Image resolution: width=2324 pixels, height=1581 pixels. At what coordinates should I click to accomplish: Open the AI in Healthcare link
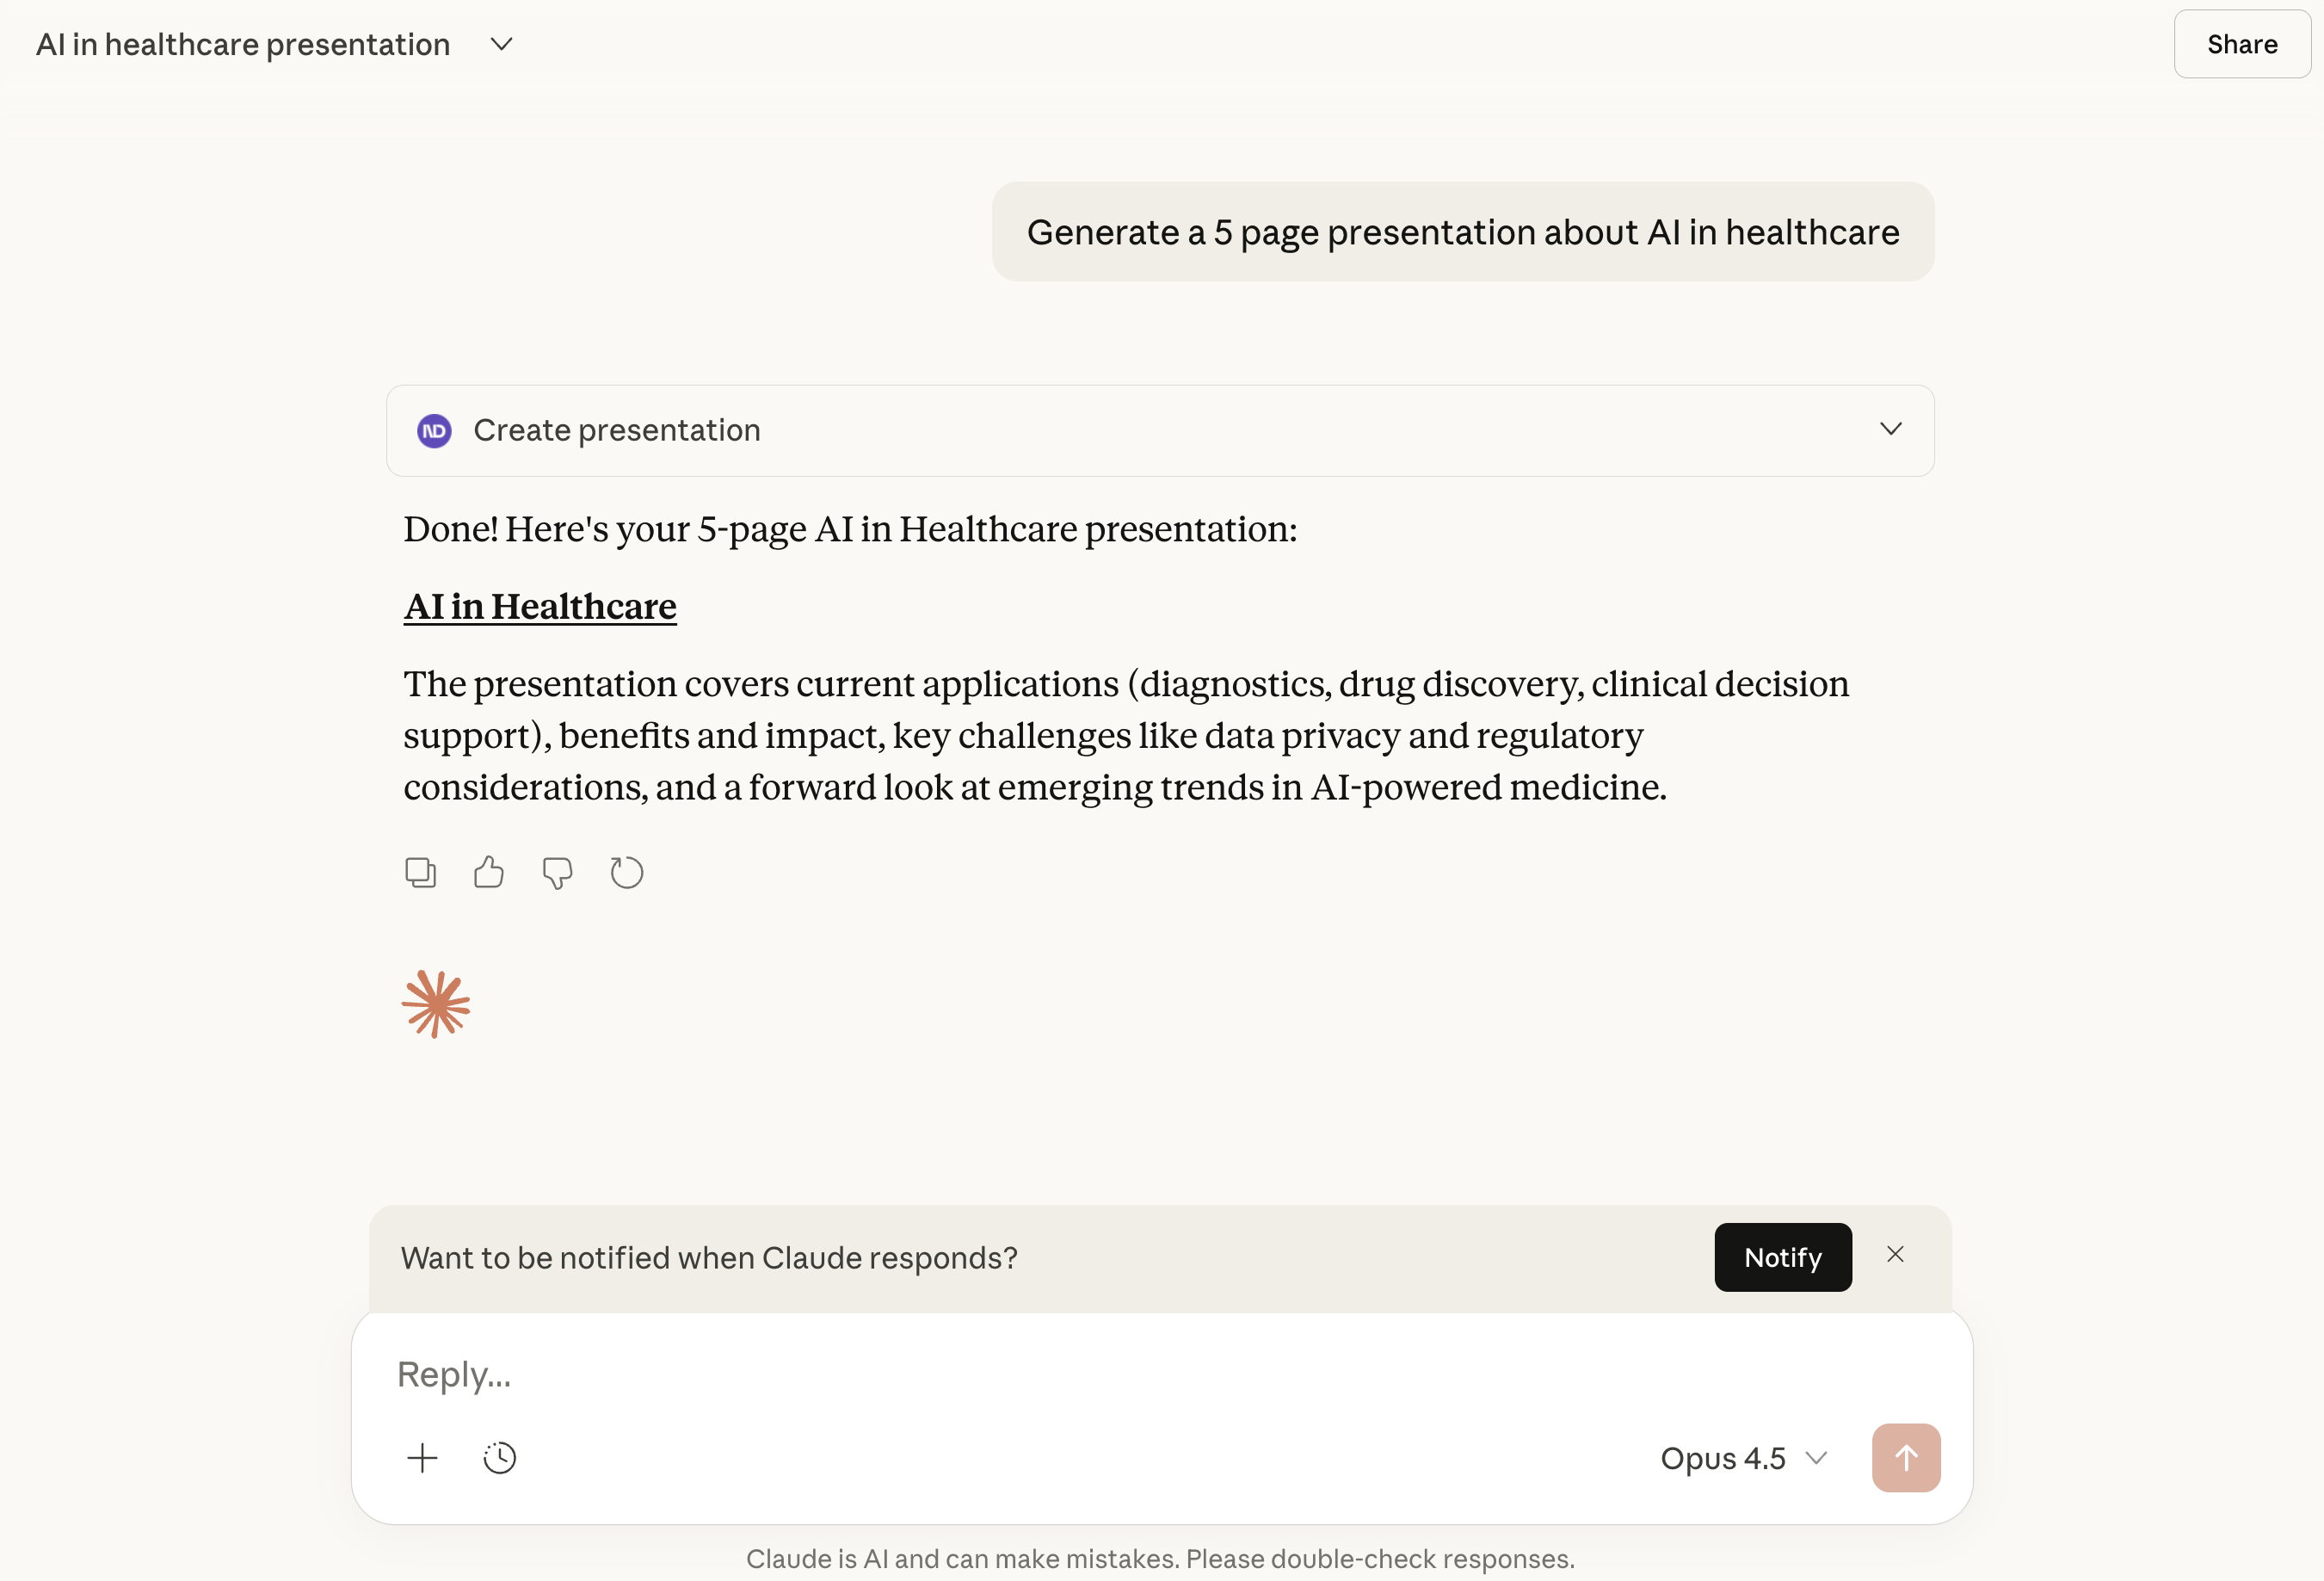click(540, 607)
